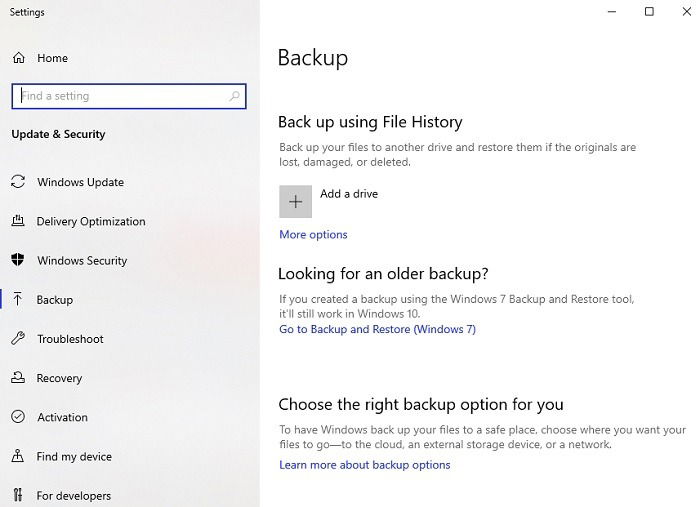Go to Backup and Restore (Windows 7)
Screen dimensions: 700x507
378,329
